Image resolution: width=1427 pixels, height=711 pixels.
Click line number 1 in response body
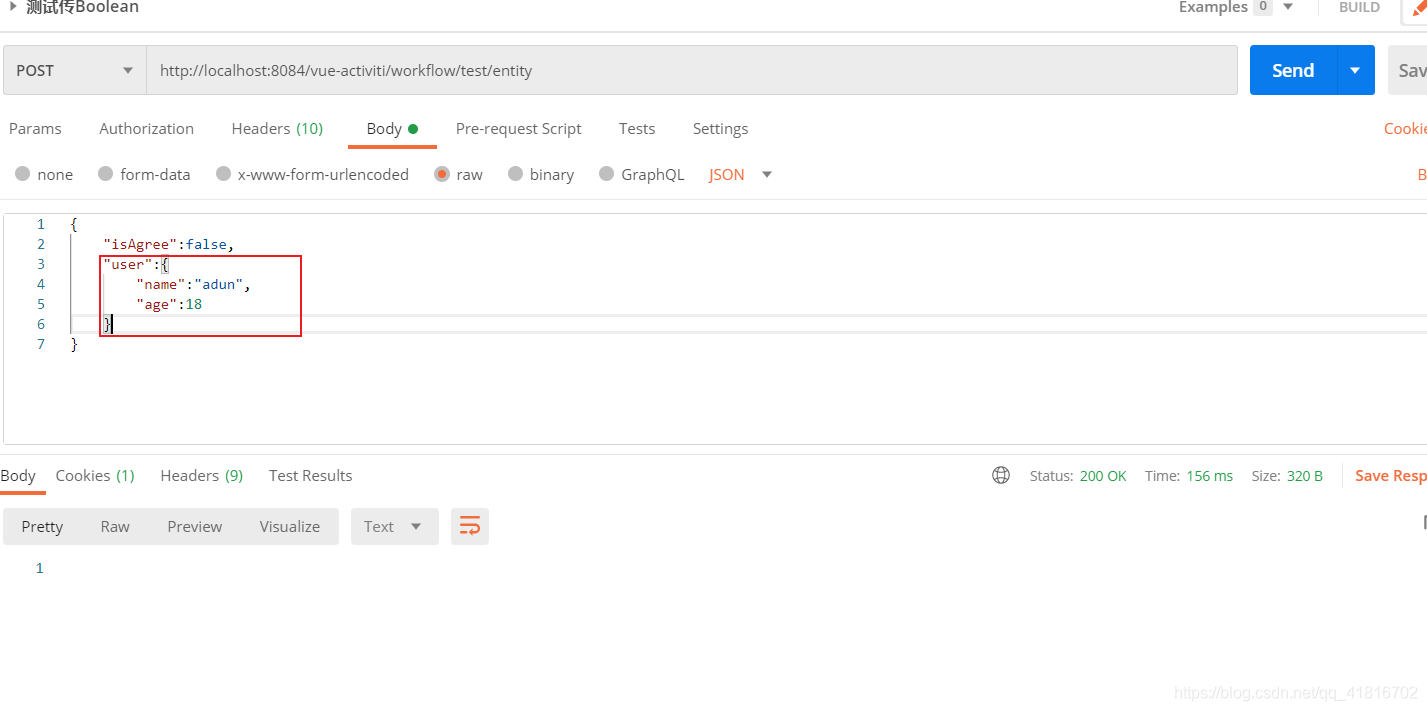[x=40, y=568]
